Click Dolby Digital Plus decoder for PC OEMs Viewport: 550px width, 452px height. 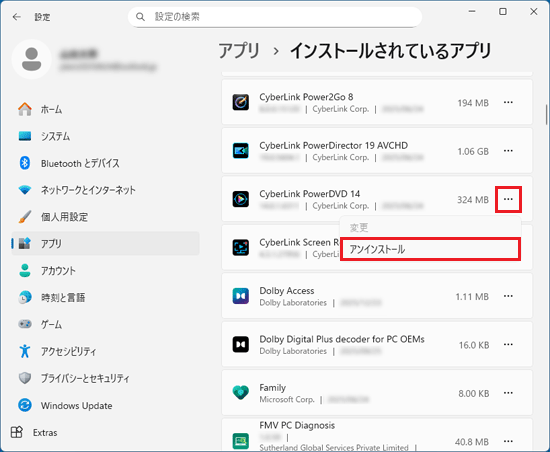coord(342,339)
